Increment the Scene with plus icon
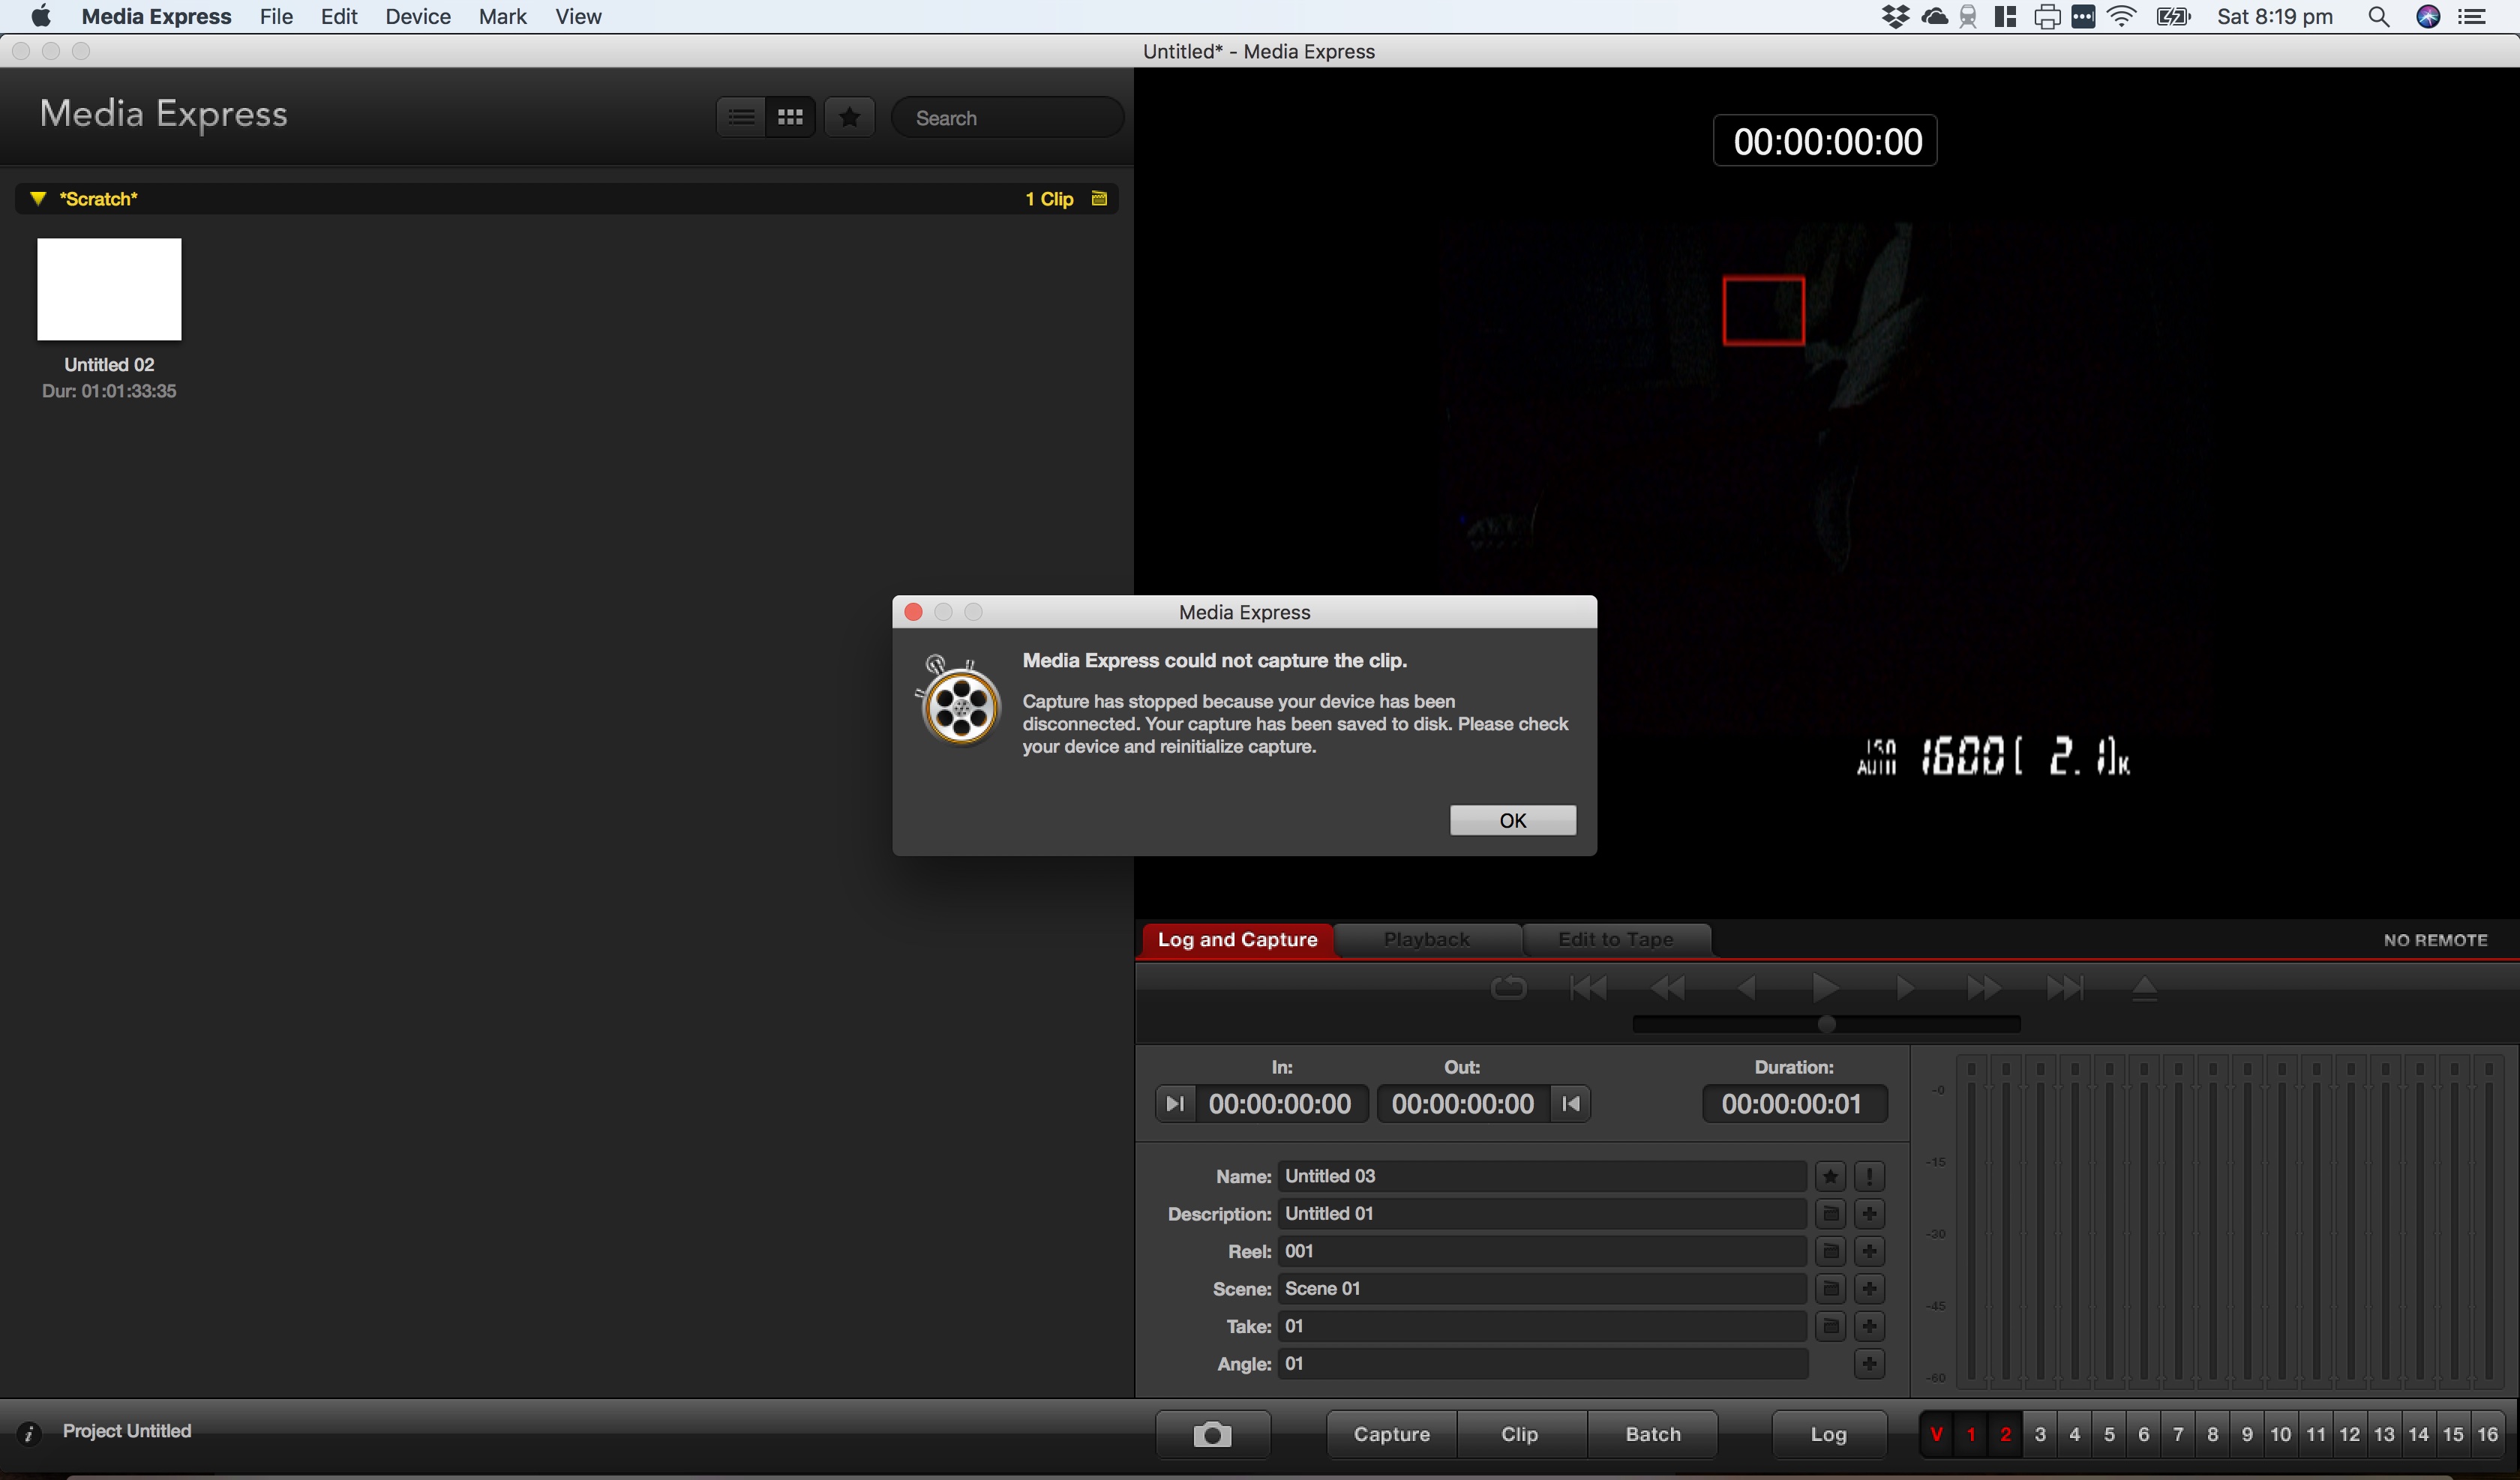Viewport: 2520px width, 1480px height. [x=1869, y=1289]
